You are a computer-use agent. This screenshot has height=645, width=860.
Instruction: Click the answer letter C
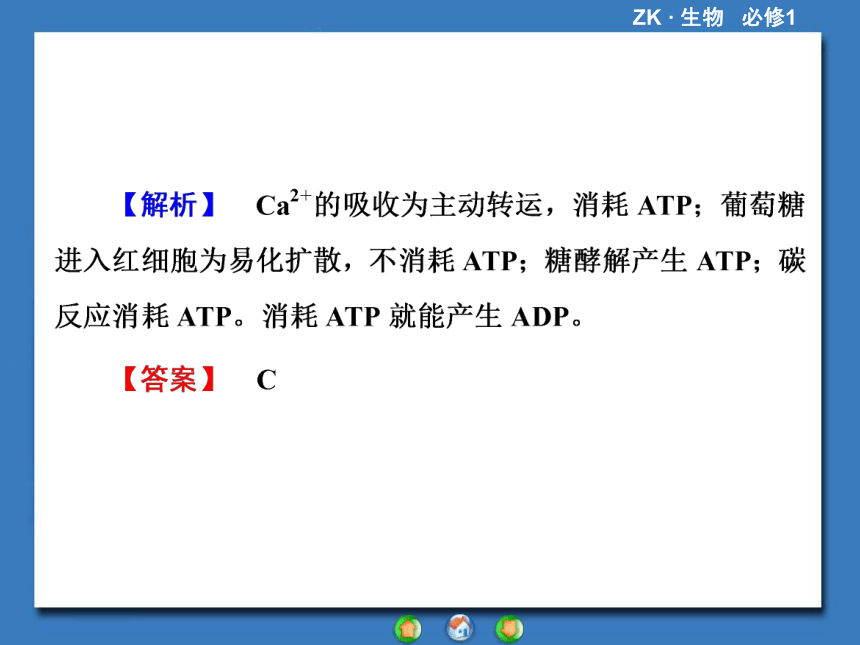point(267,380)
